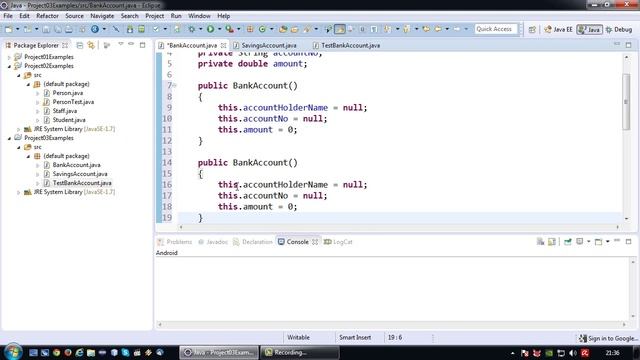Screen dimensions: 640x360
Task: Collapse the constructor fold at line 7
Action: (174, 85)
